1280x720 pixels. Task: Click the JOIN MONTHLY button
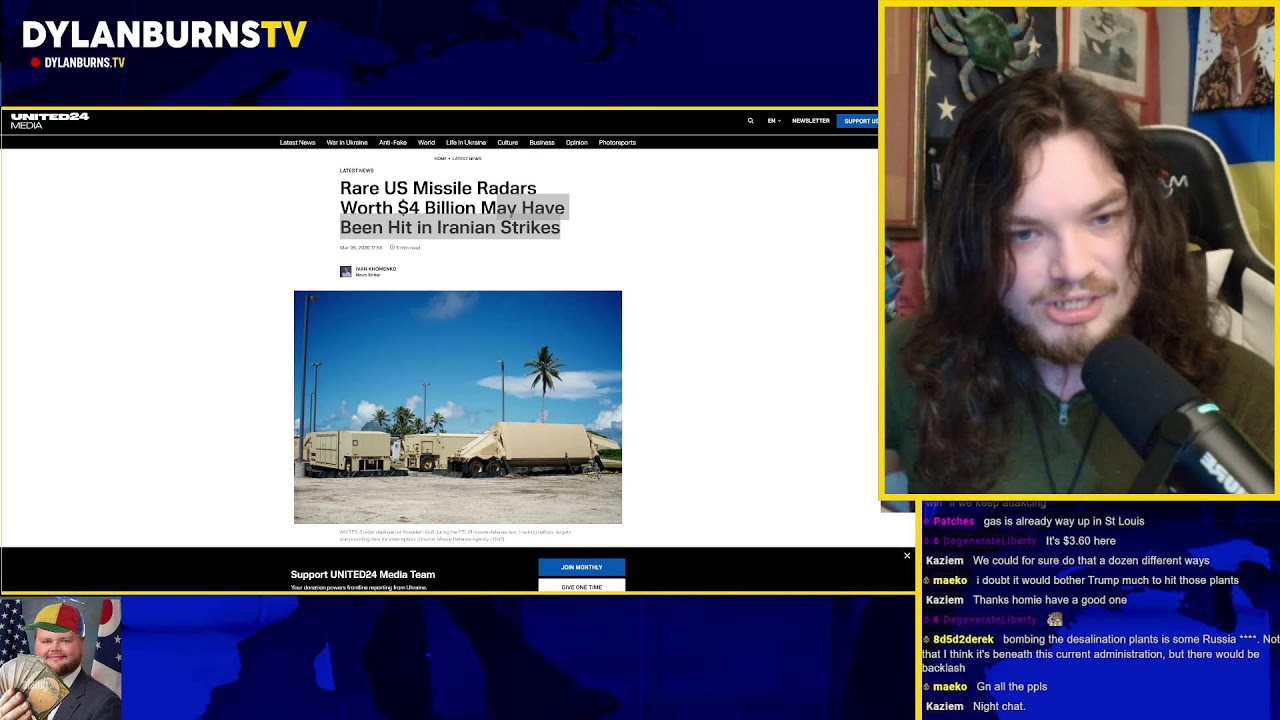point(581,567)
